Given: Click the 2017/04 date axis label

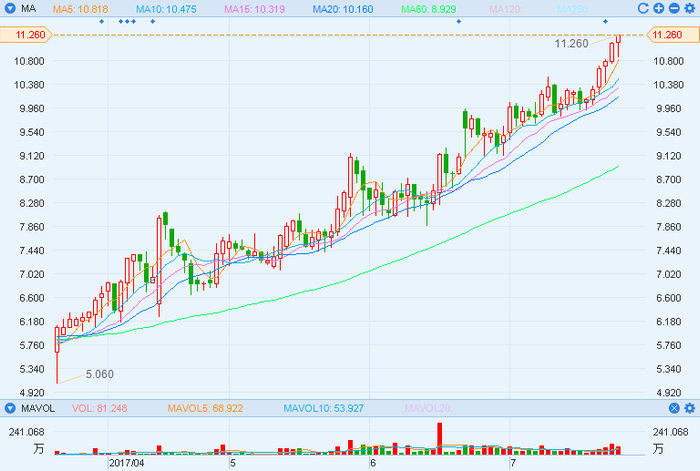Looking at the screenshot, I should [x=127, y=463].
